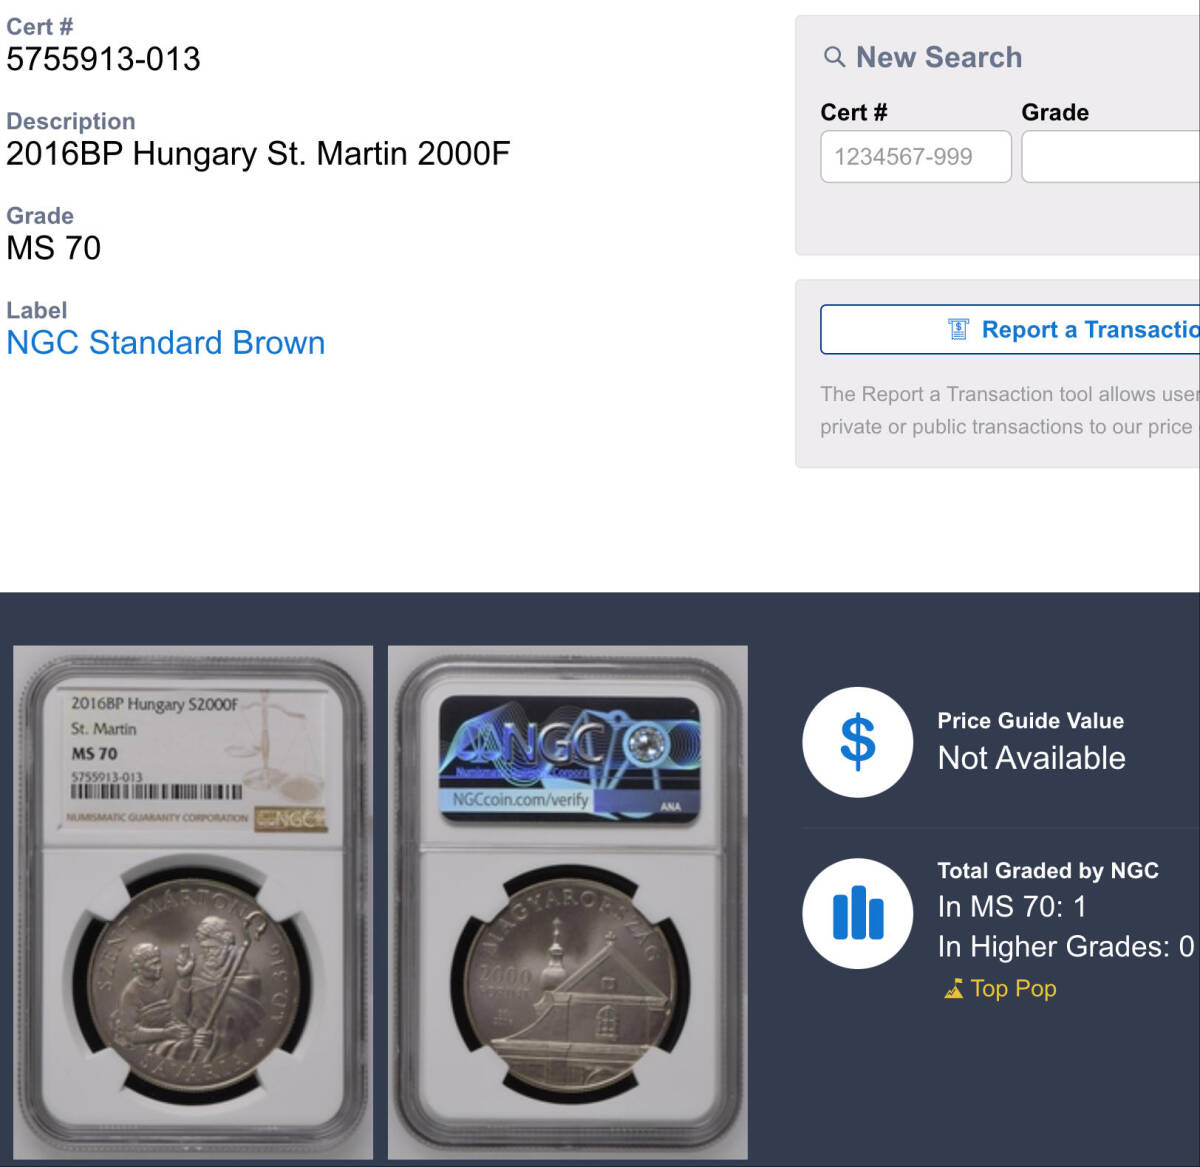Click the In MS 70: 1 count

pyautogui.click(x=1012, y=907)
